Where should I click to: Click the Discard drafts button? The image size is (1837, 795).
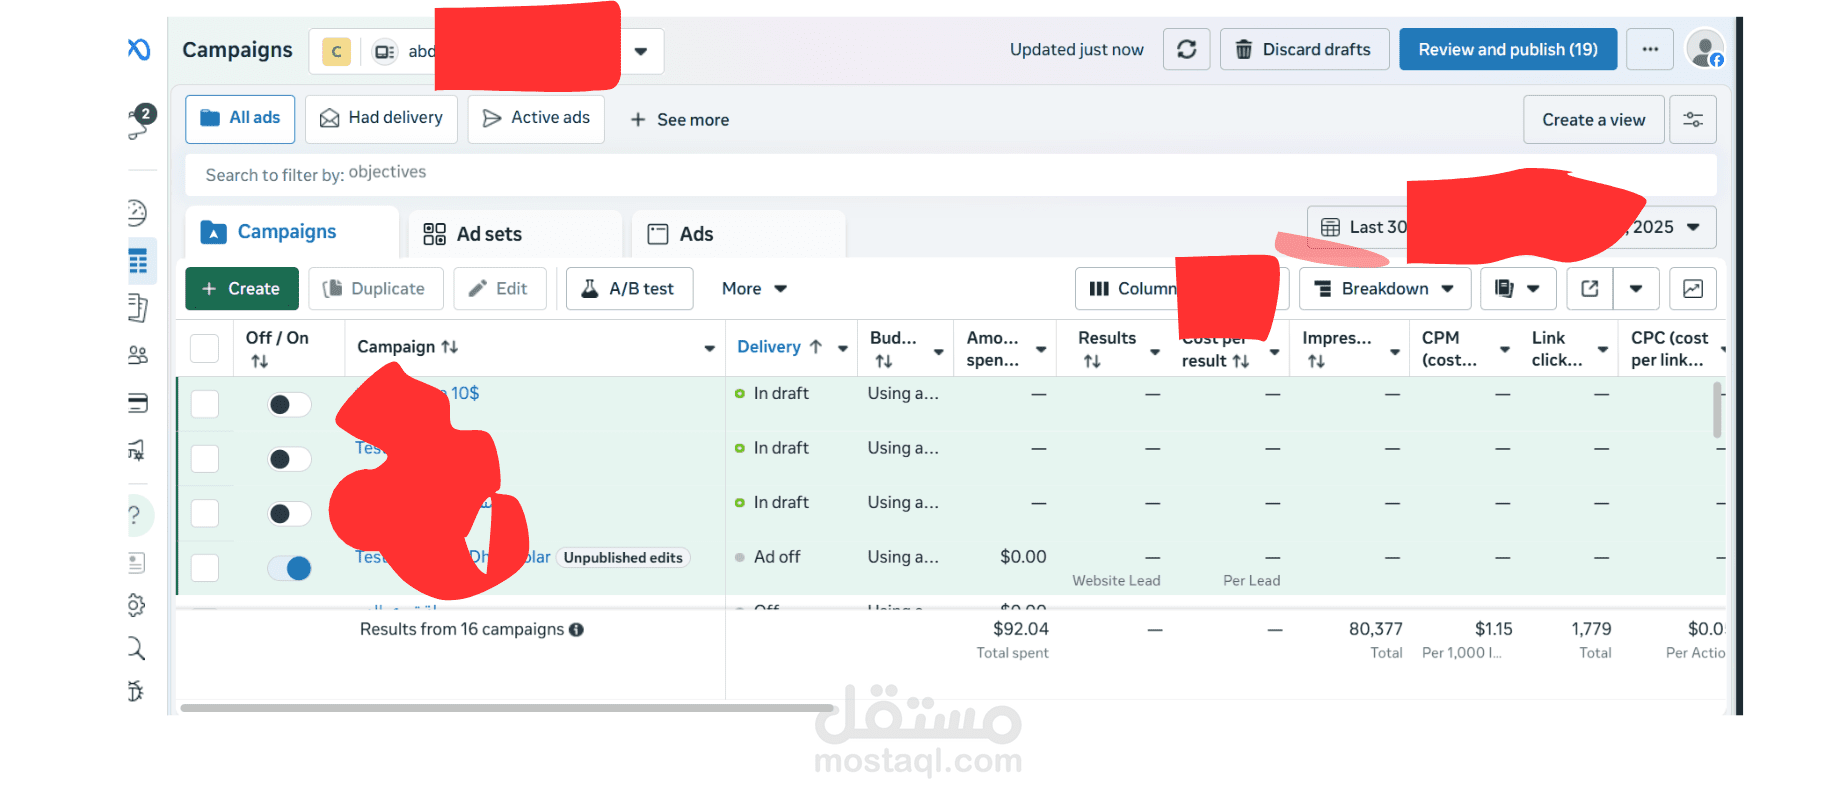click(1304, 49)
